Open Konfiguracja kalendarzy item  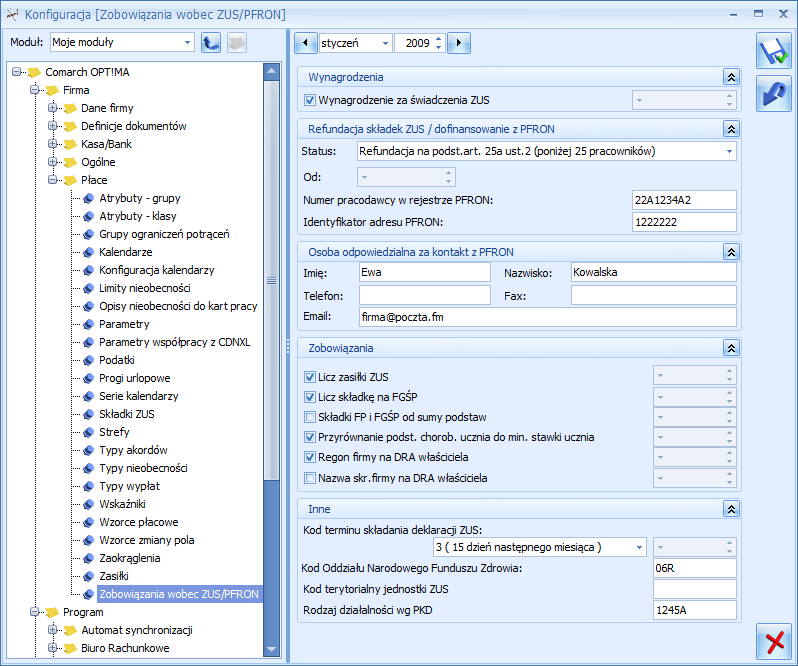(156, 270)
